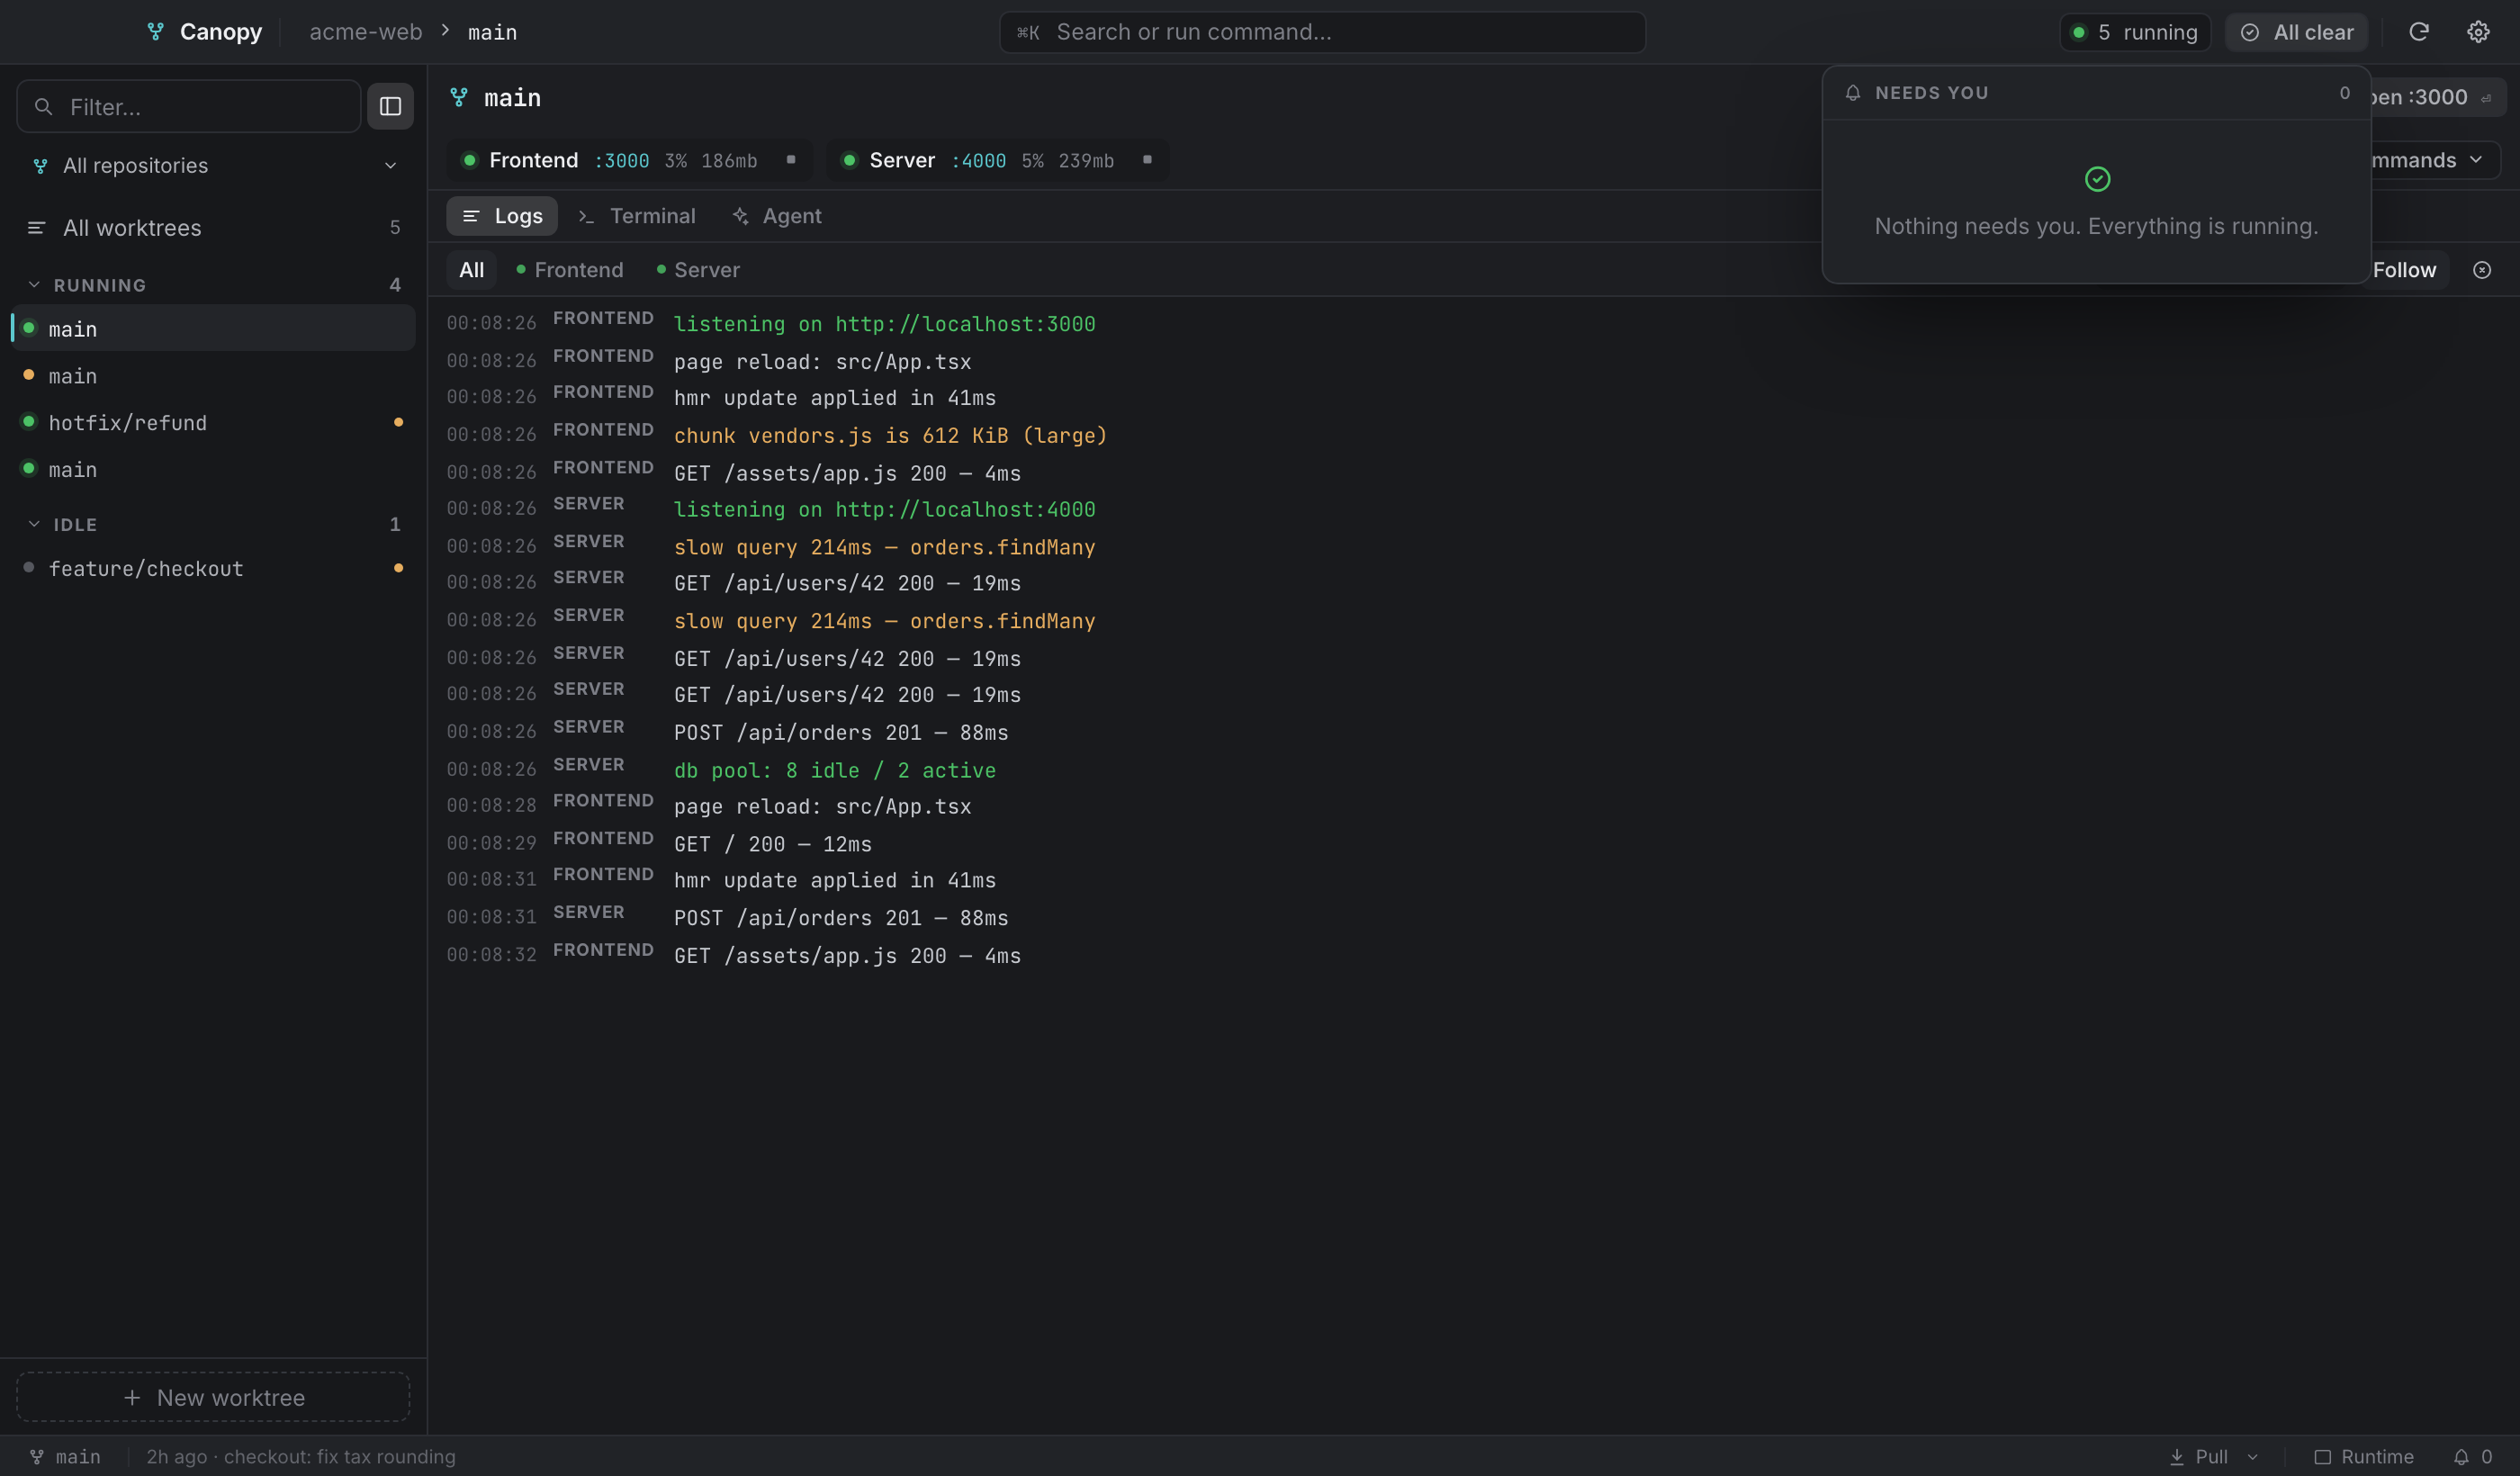Toggle the Runtime indicator in status bar

click(x=2363, y=1456)
